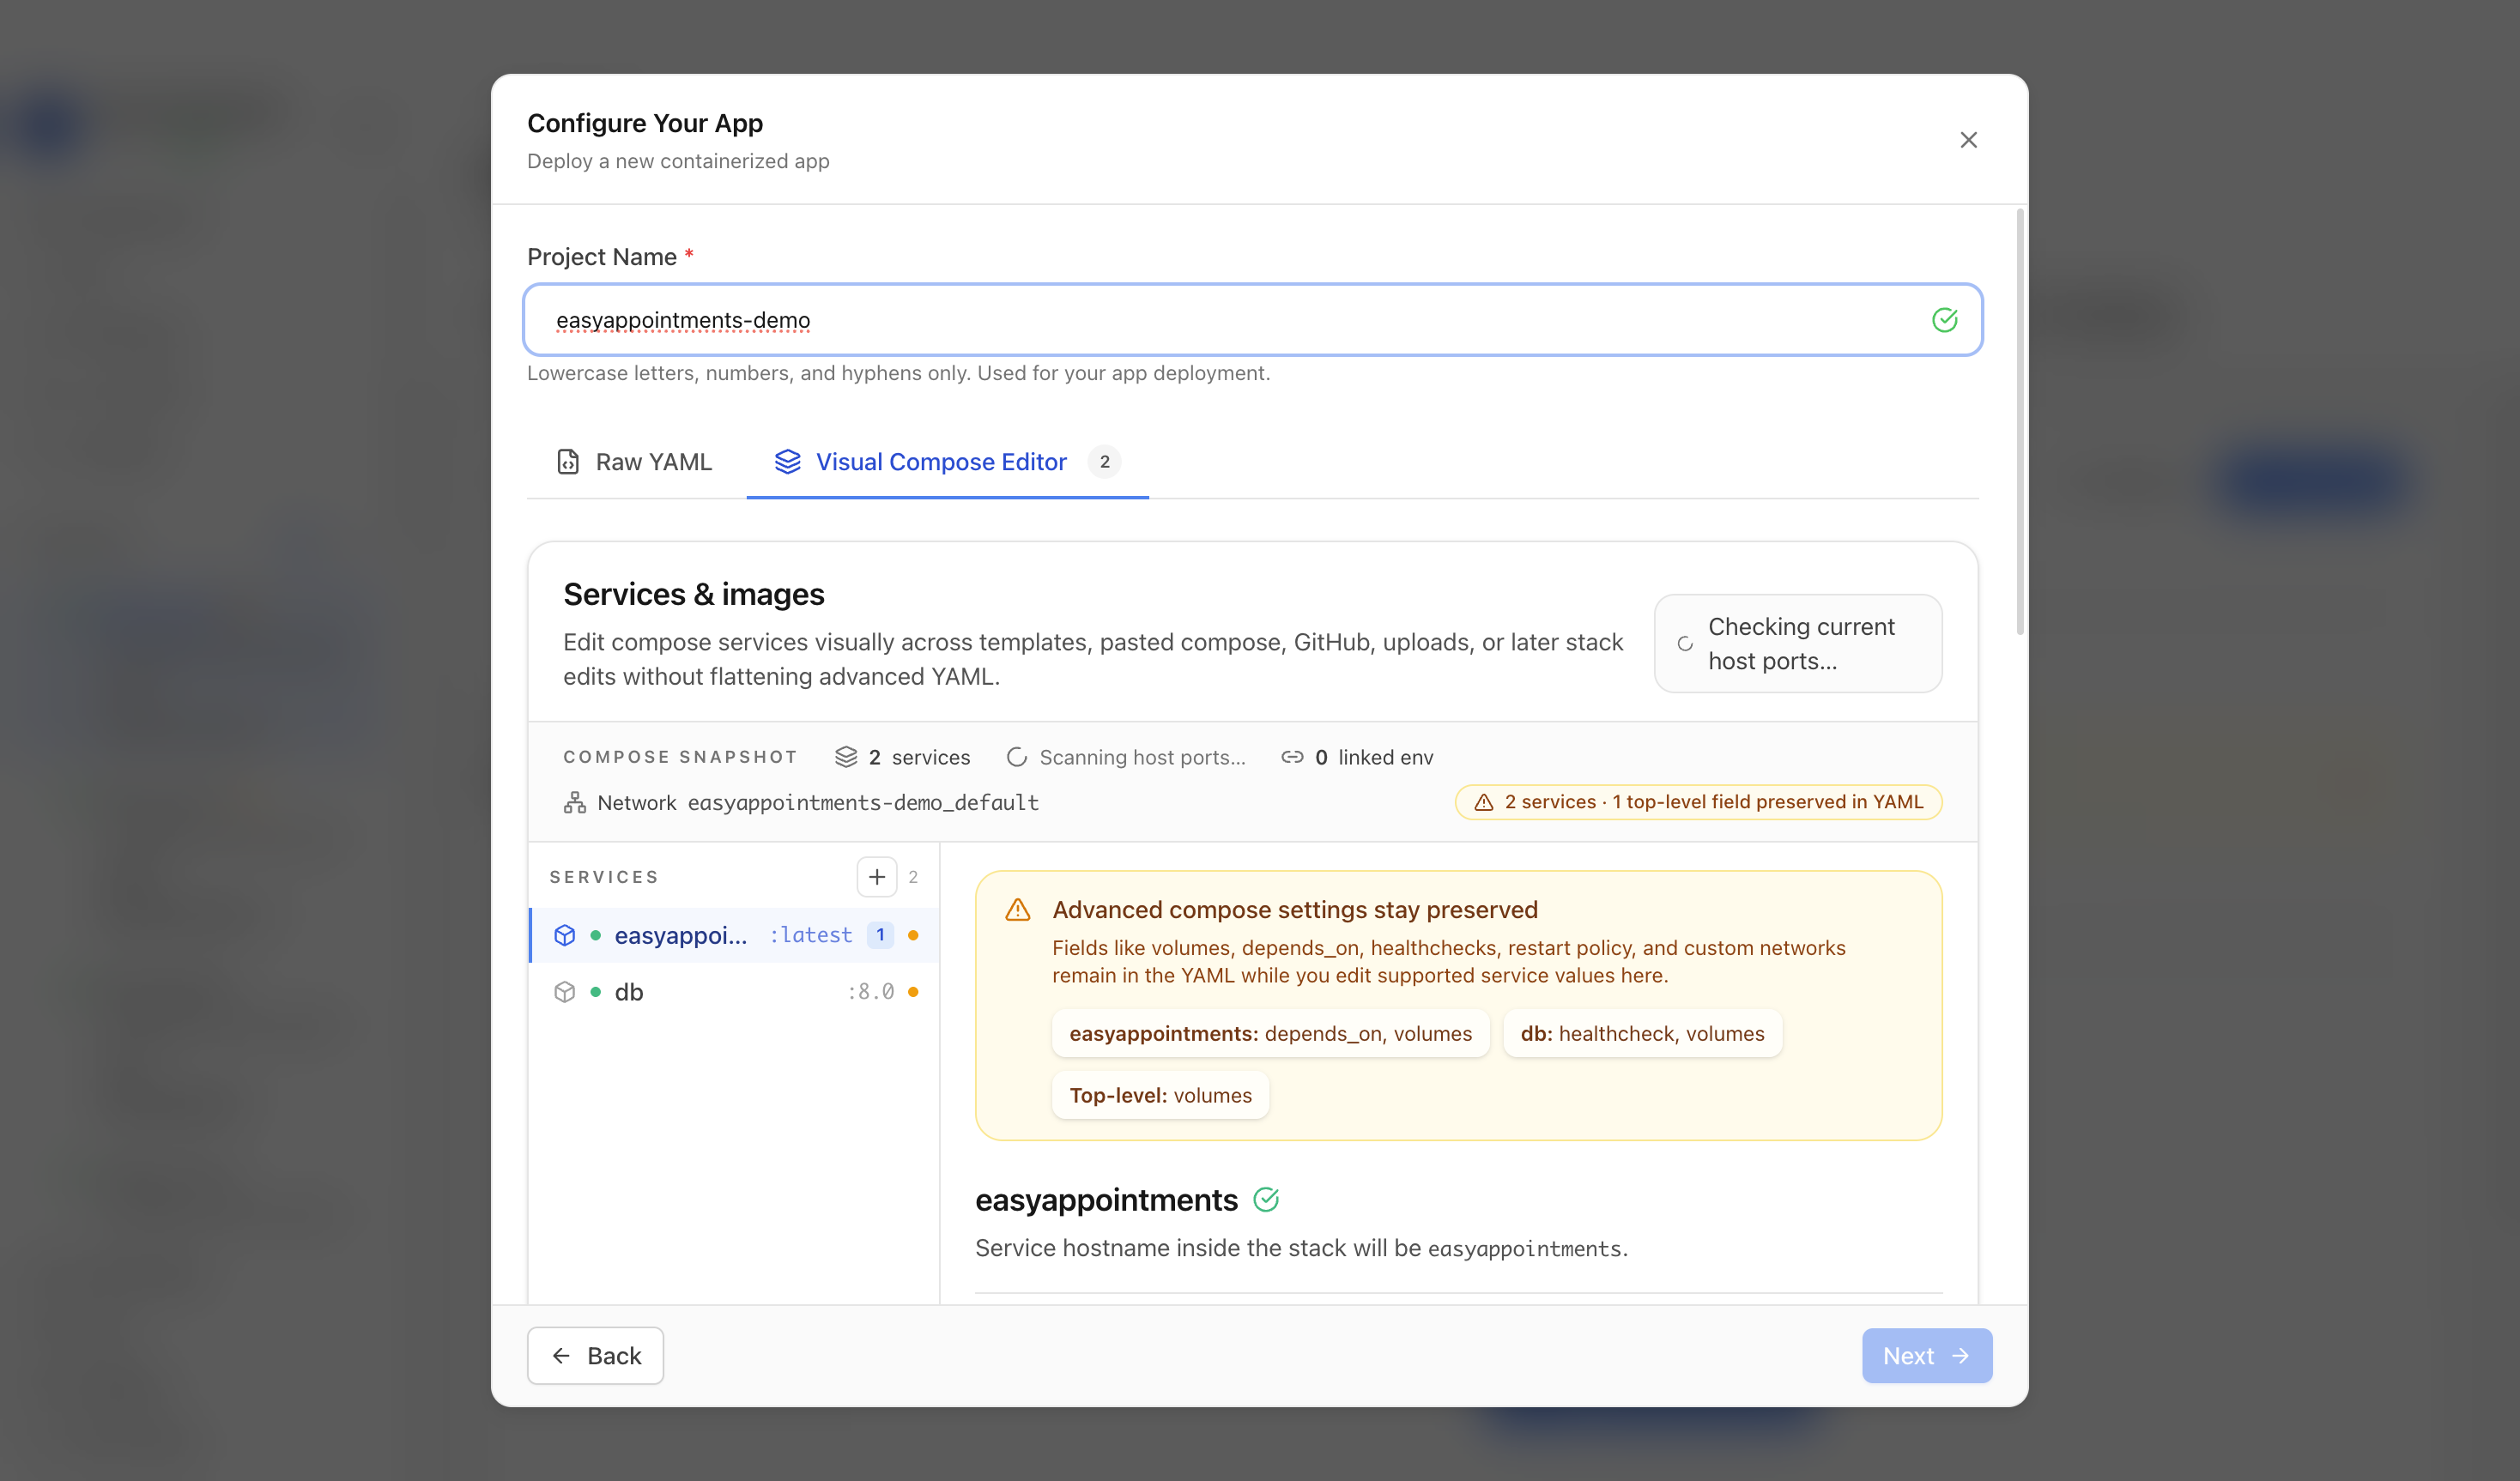Click the Checking current host ports status box
Image resolution: width=2520 pixels, height=1481 pixels.
pyautogui.click(x=1797, y=644)
